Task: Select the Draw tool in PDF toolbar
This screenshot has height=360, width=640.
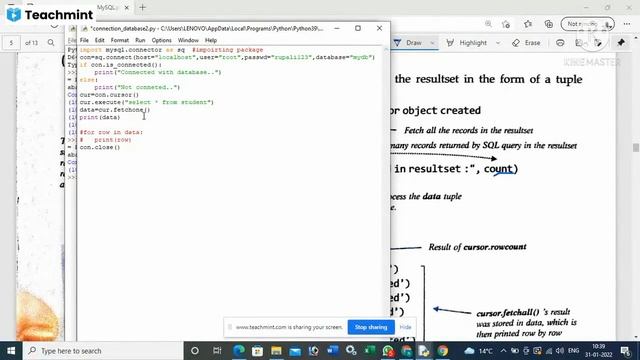Action: [408, 43]
